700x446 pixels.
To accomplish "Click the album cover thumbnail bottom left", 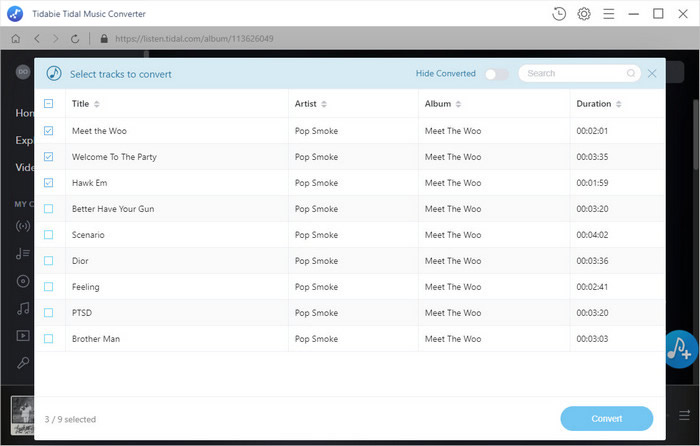I will [x=22, y=415].
